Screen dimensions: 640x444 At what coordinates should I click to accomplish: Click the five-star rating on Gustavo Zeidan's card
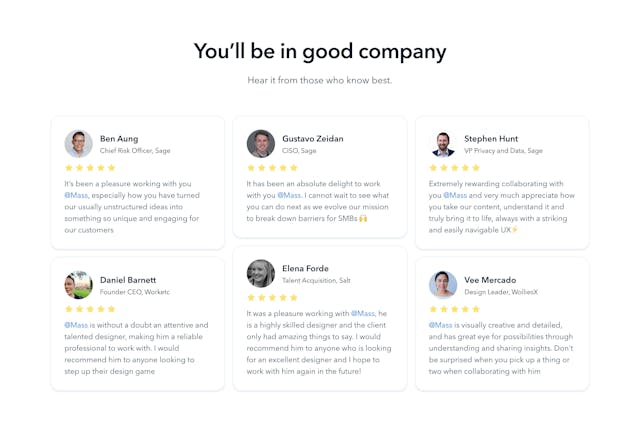[x=272, y=168]
